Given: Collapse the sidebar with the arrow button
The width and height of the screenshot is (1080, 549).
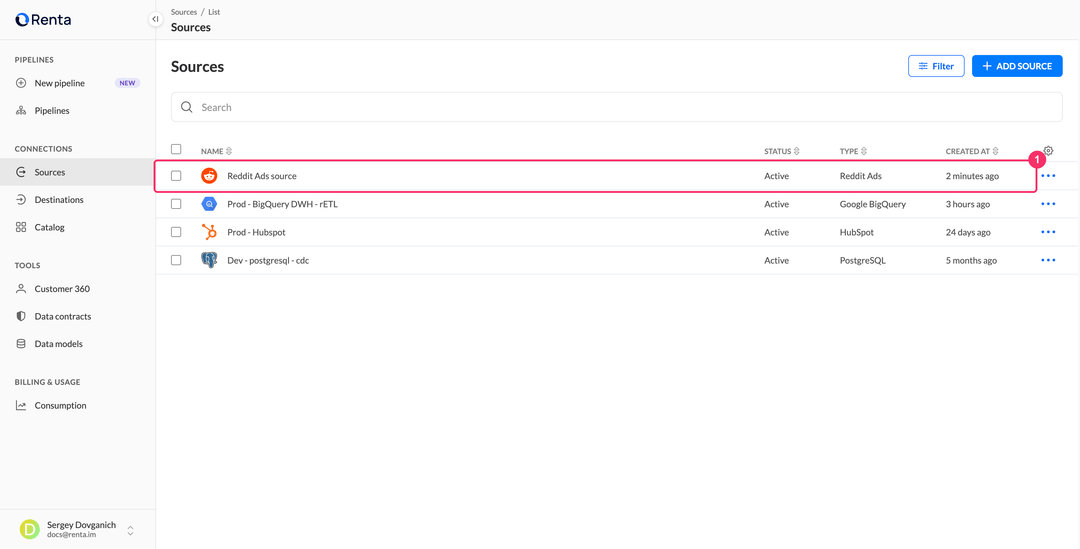Looking at the screenshot, I should (x=155, y=19).
